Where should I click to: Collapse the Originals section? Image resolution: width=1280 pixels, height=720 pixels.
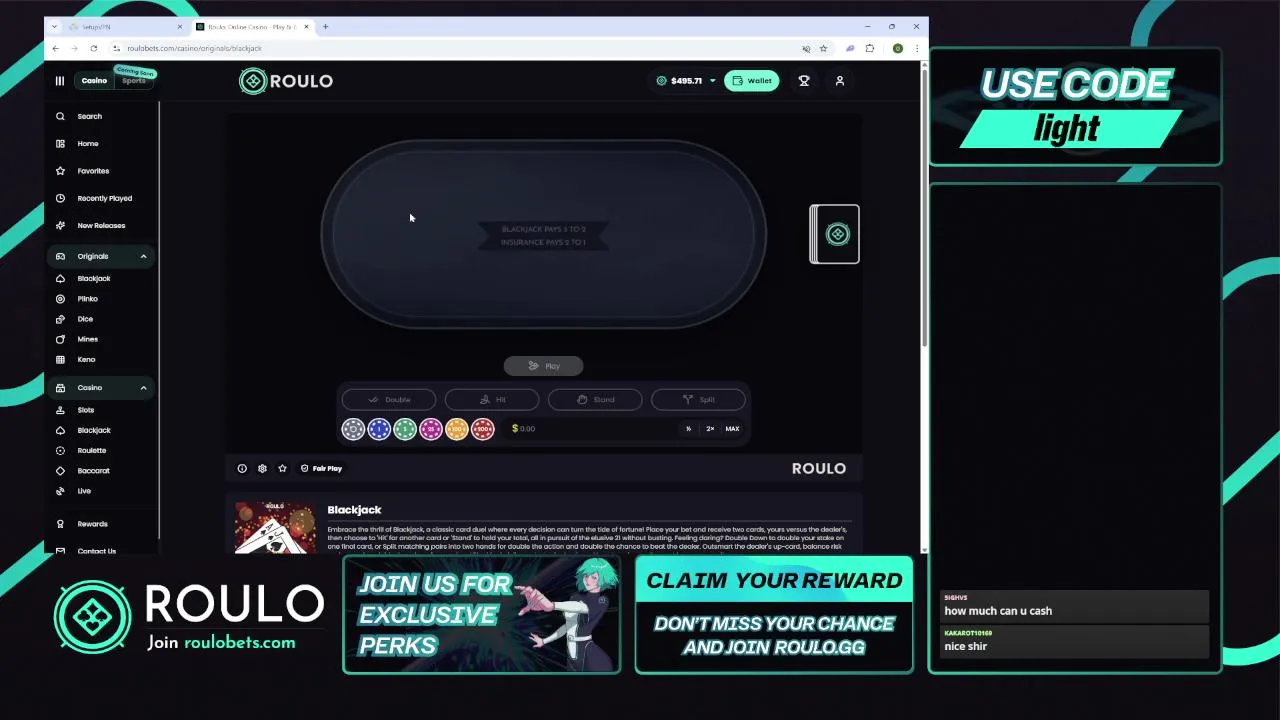[143, 256]
